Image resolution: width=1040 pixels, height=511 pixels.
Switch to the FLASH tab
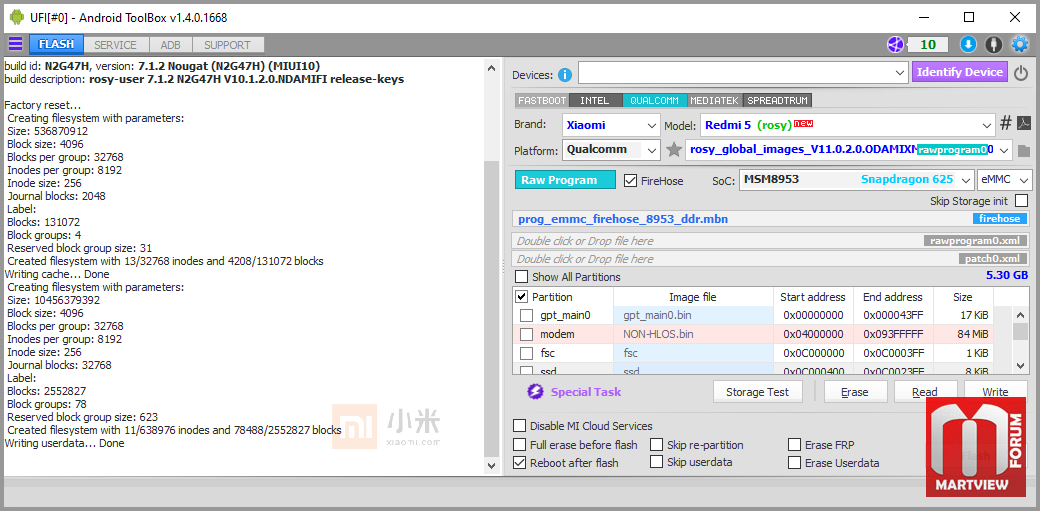tap(56, 44)
